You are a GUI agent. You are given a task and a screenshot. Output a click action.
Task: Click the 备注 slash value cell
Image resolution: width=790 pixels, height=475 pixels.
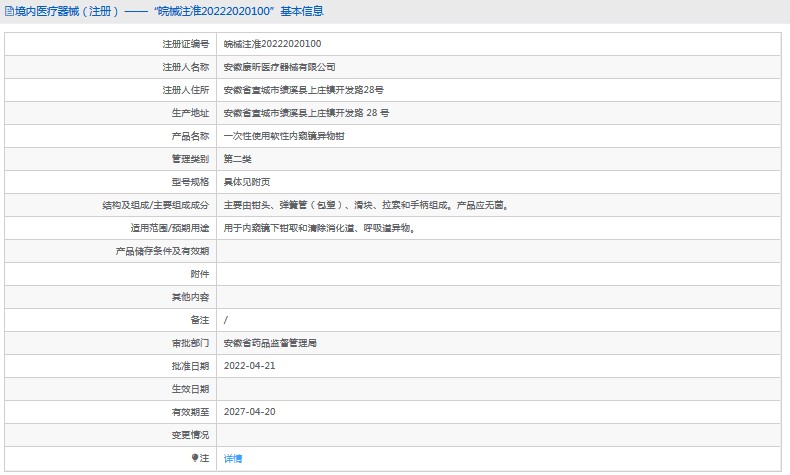click(x=498, y=320)
